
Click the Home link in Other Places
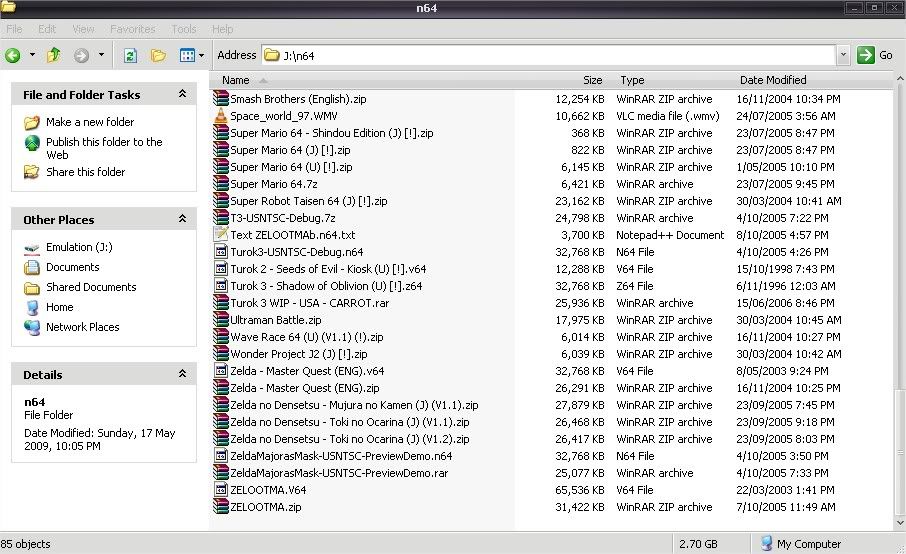click(x=60, y=307)
